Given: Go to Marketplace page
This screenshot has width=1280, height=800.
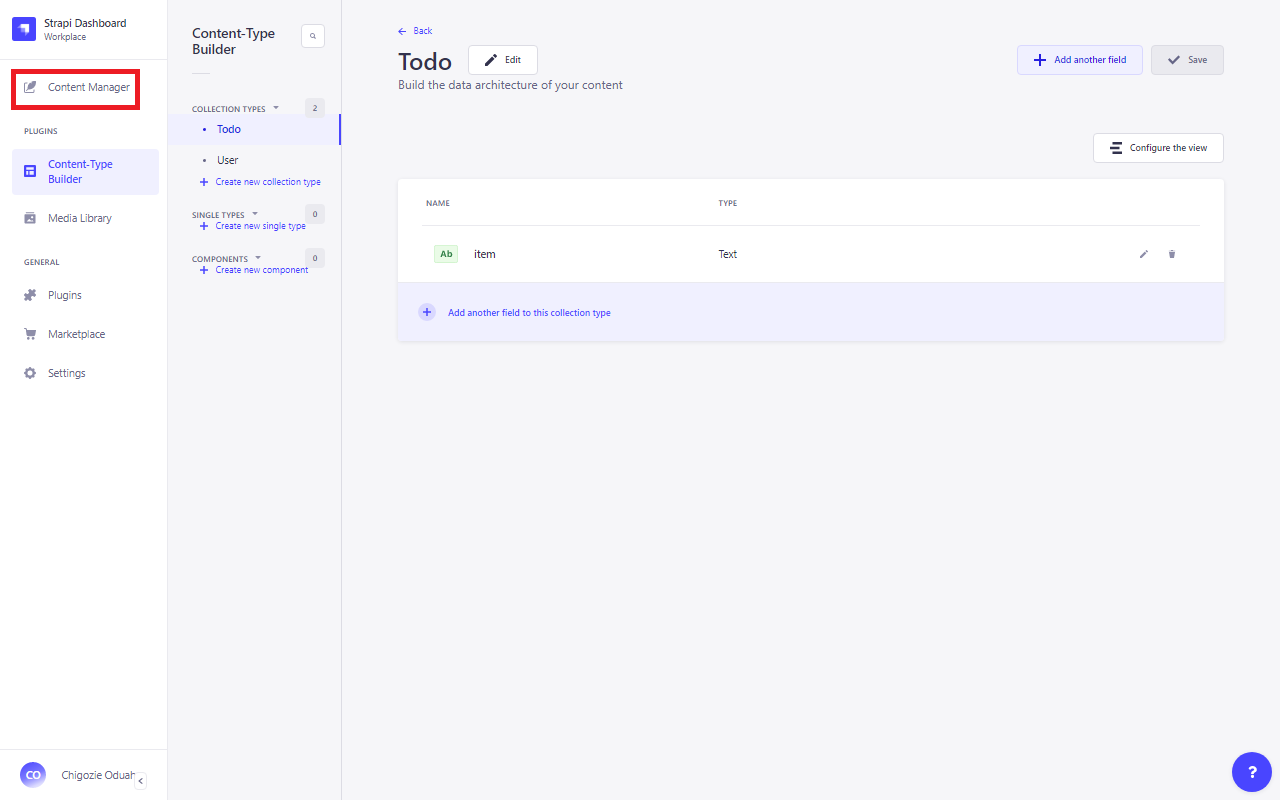Looking at the screenshot, I should tap(76, 334).
